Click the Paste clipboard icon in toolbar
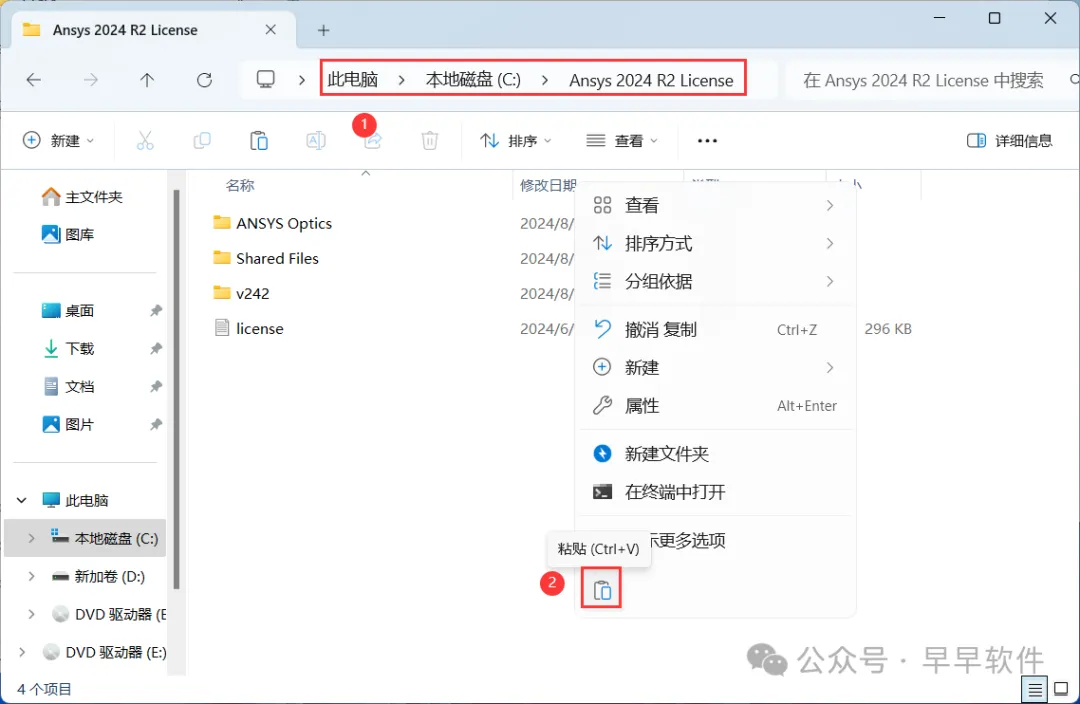The height and width of the screenshot is (704, 1080). (x=259, y=141)
